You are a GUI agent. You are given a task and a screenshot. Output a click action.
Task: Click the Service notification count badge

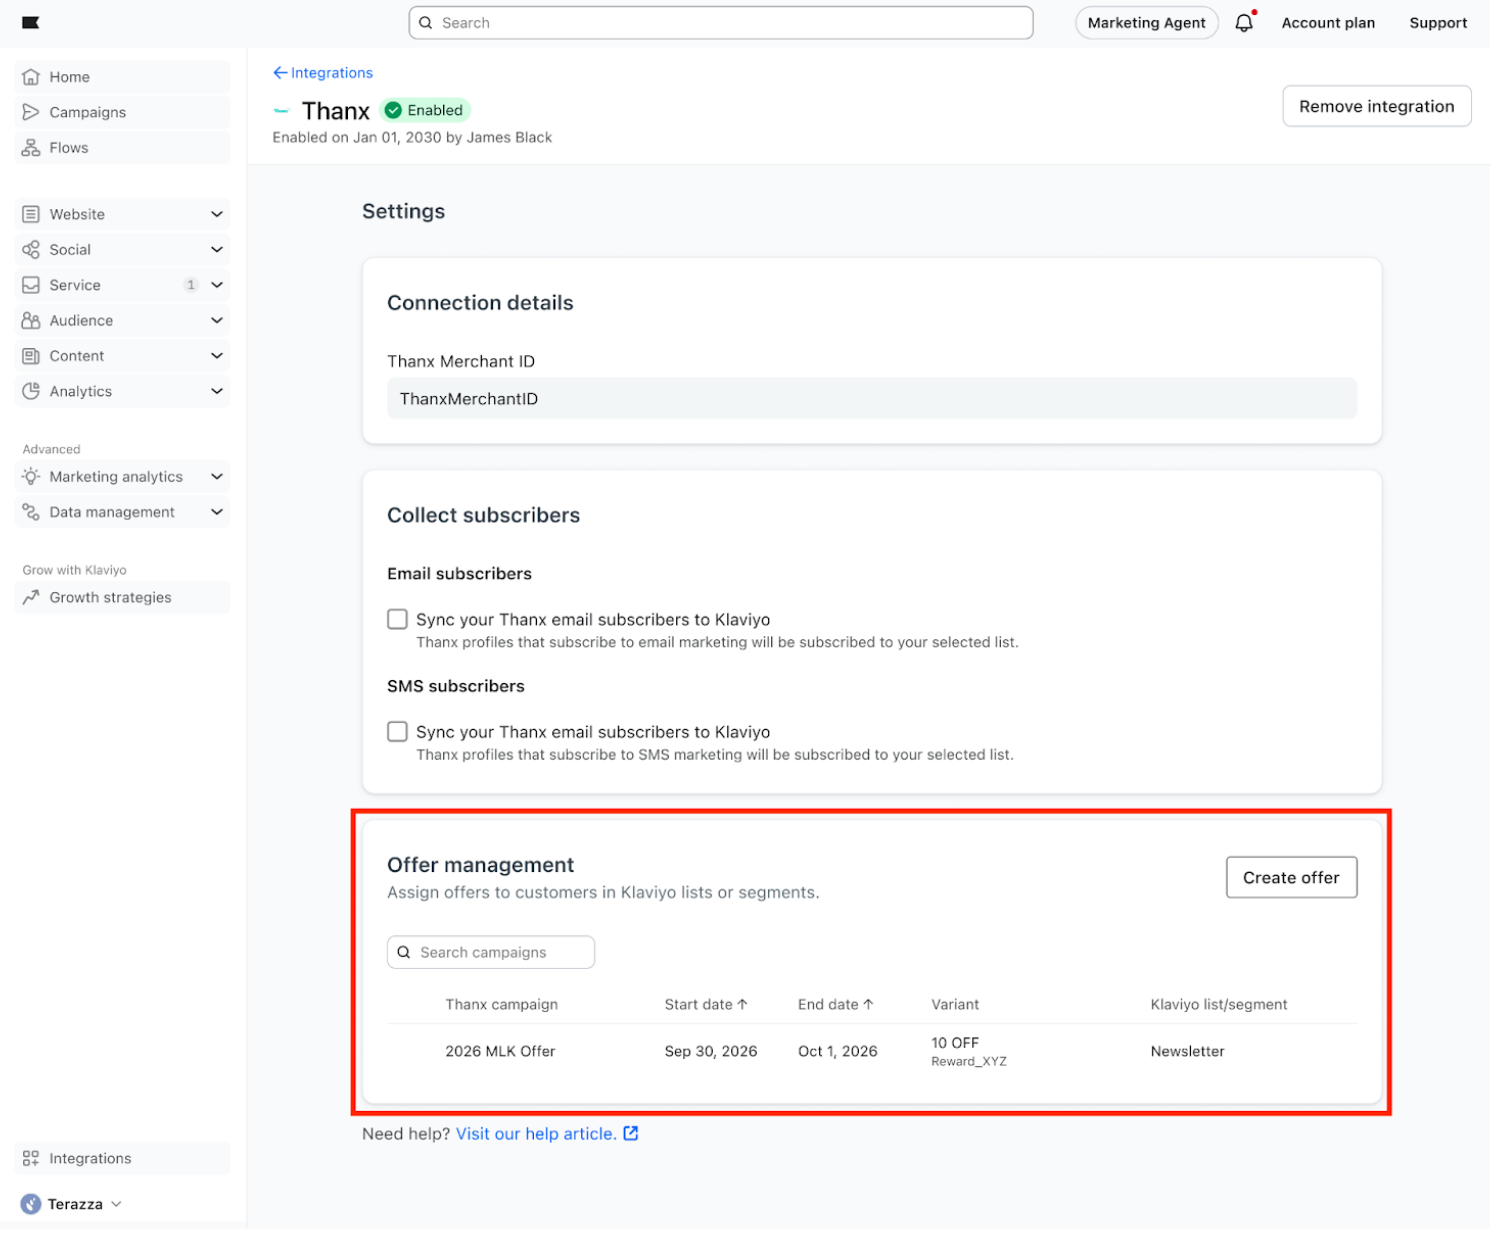(x=191, y=285)
